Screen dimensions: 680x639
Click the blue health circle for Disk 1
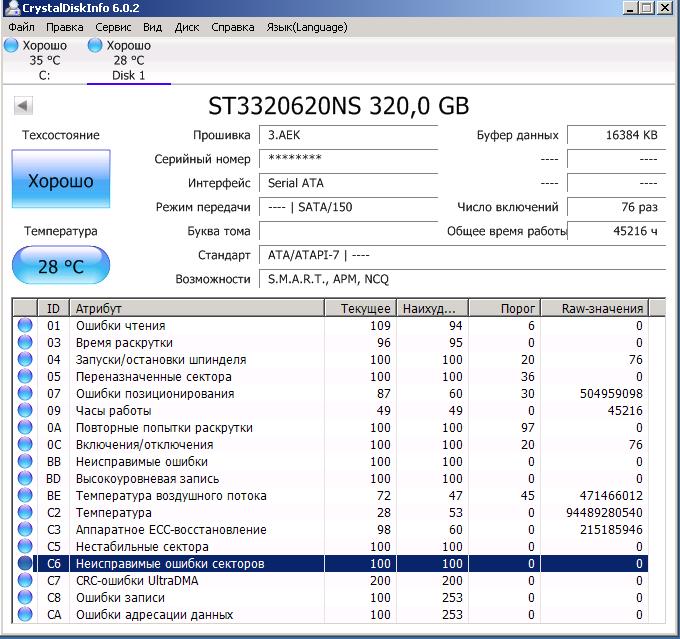click(x=95, y=45)
